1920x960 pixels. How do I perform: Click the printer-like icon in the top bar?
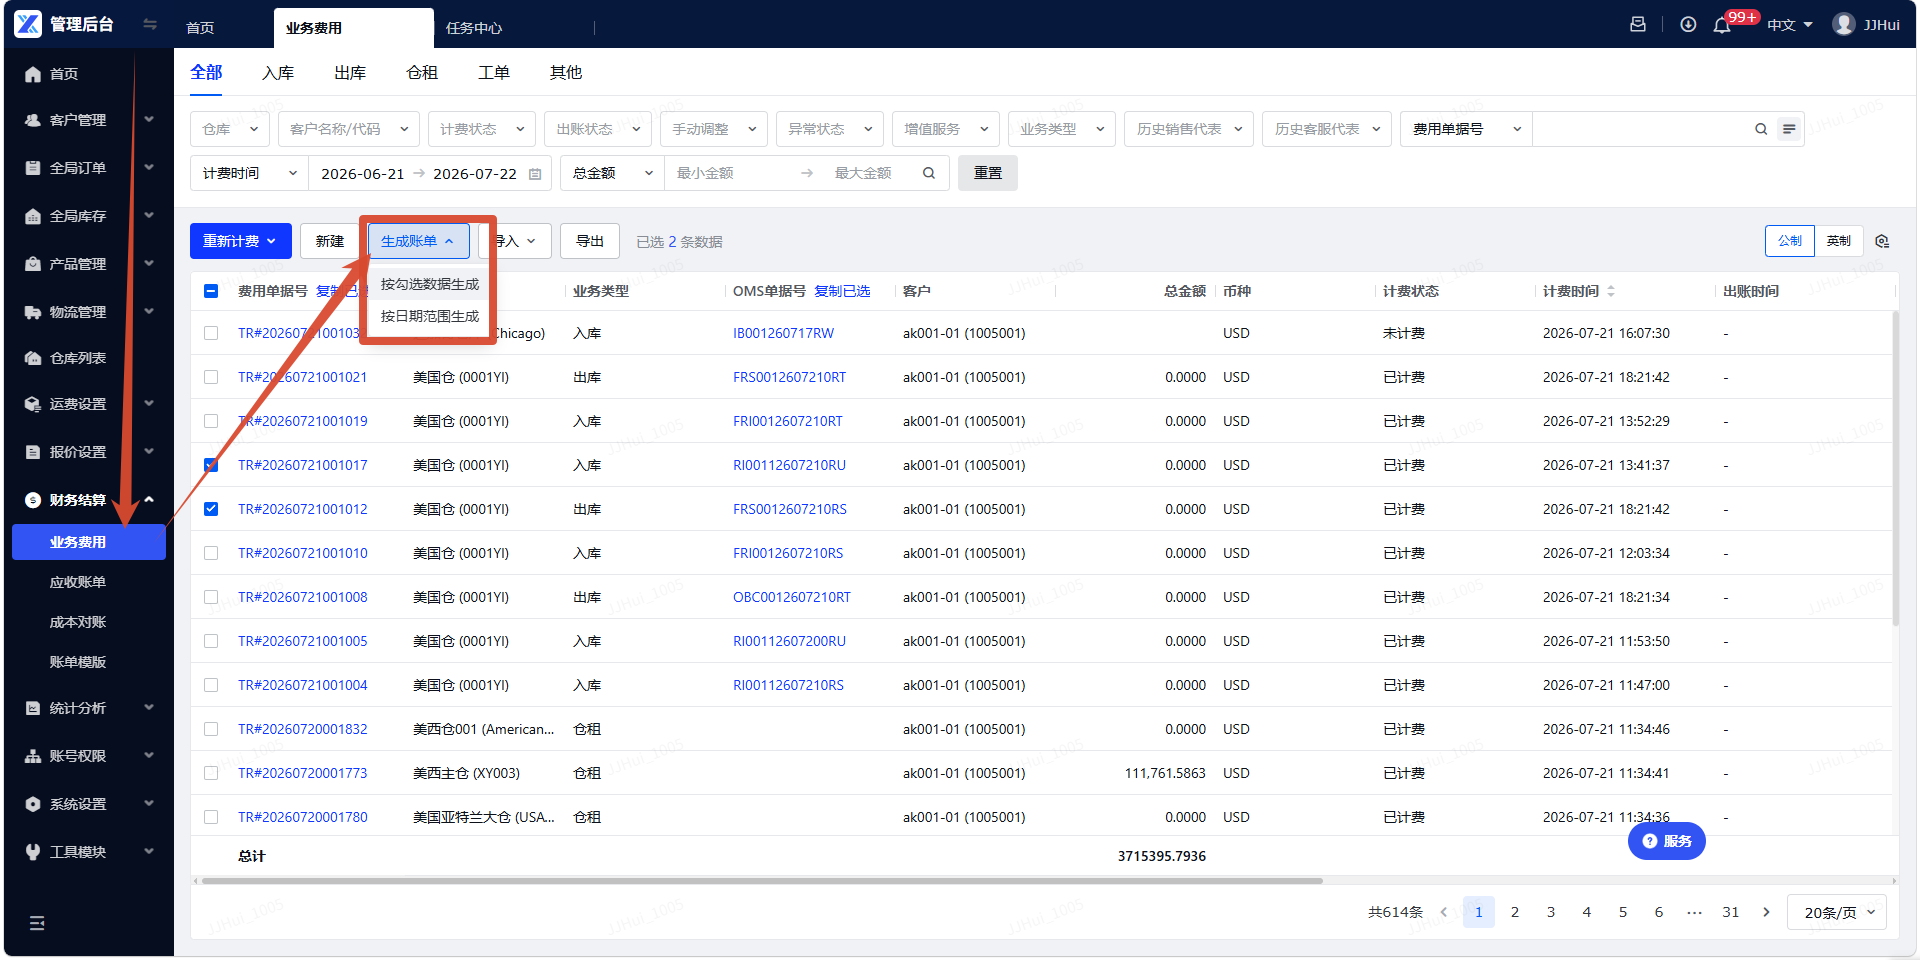[1638, 24]
